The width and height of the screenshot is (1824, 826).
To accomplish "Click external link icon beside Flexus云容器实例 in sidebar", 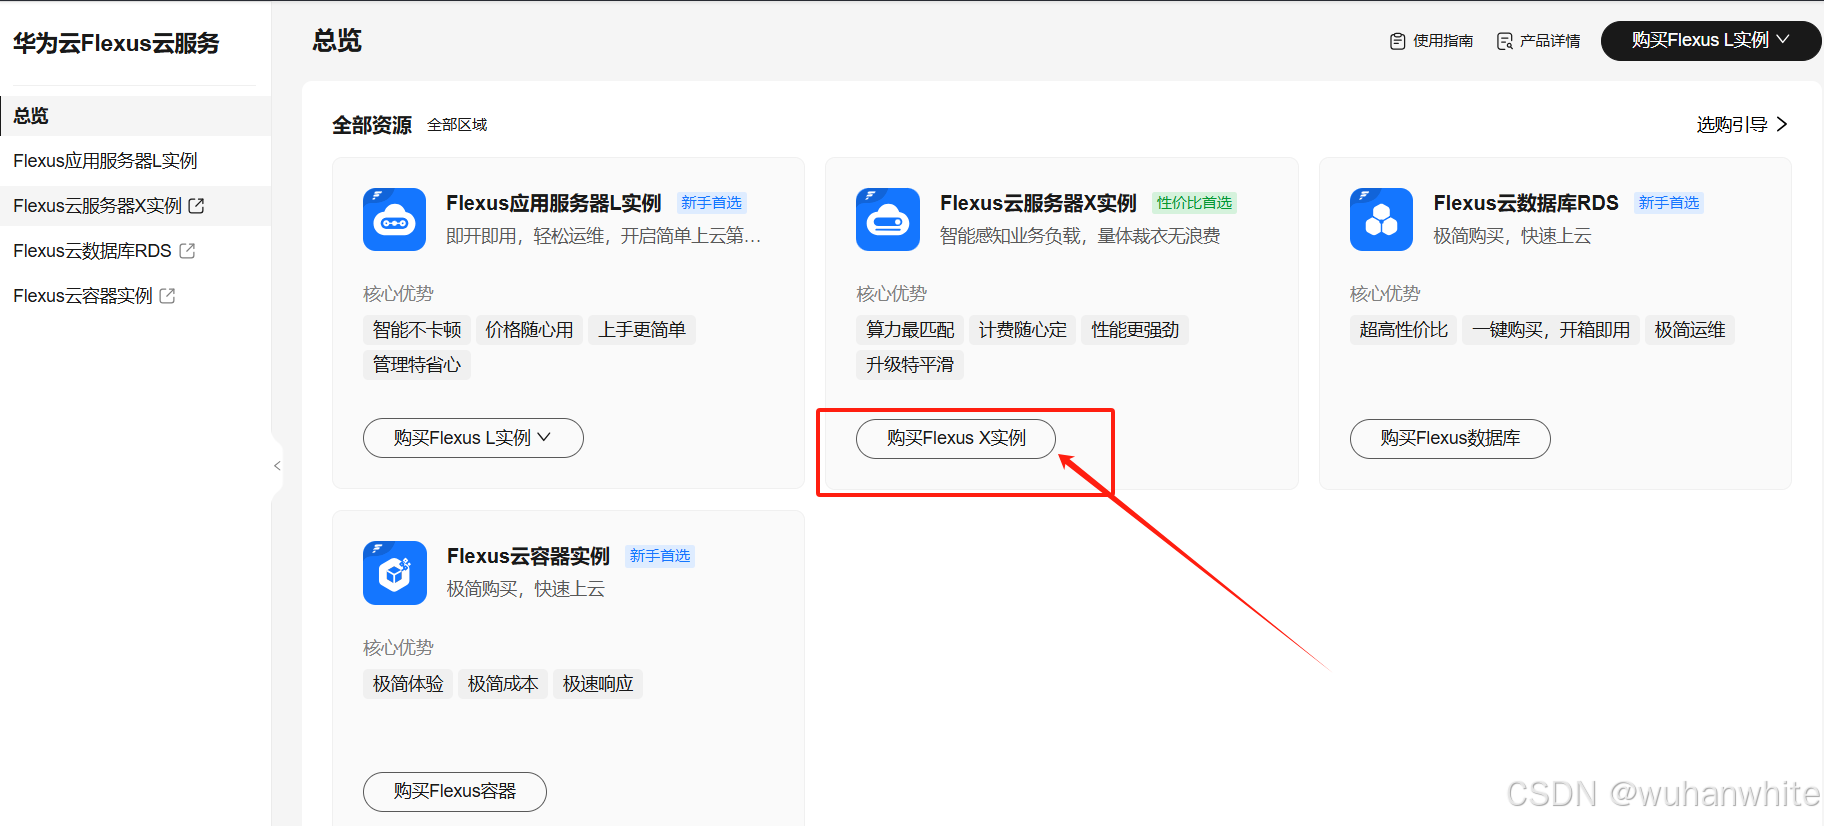I will pos(167,296).
